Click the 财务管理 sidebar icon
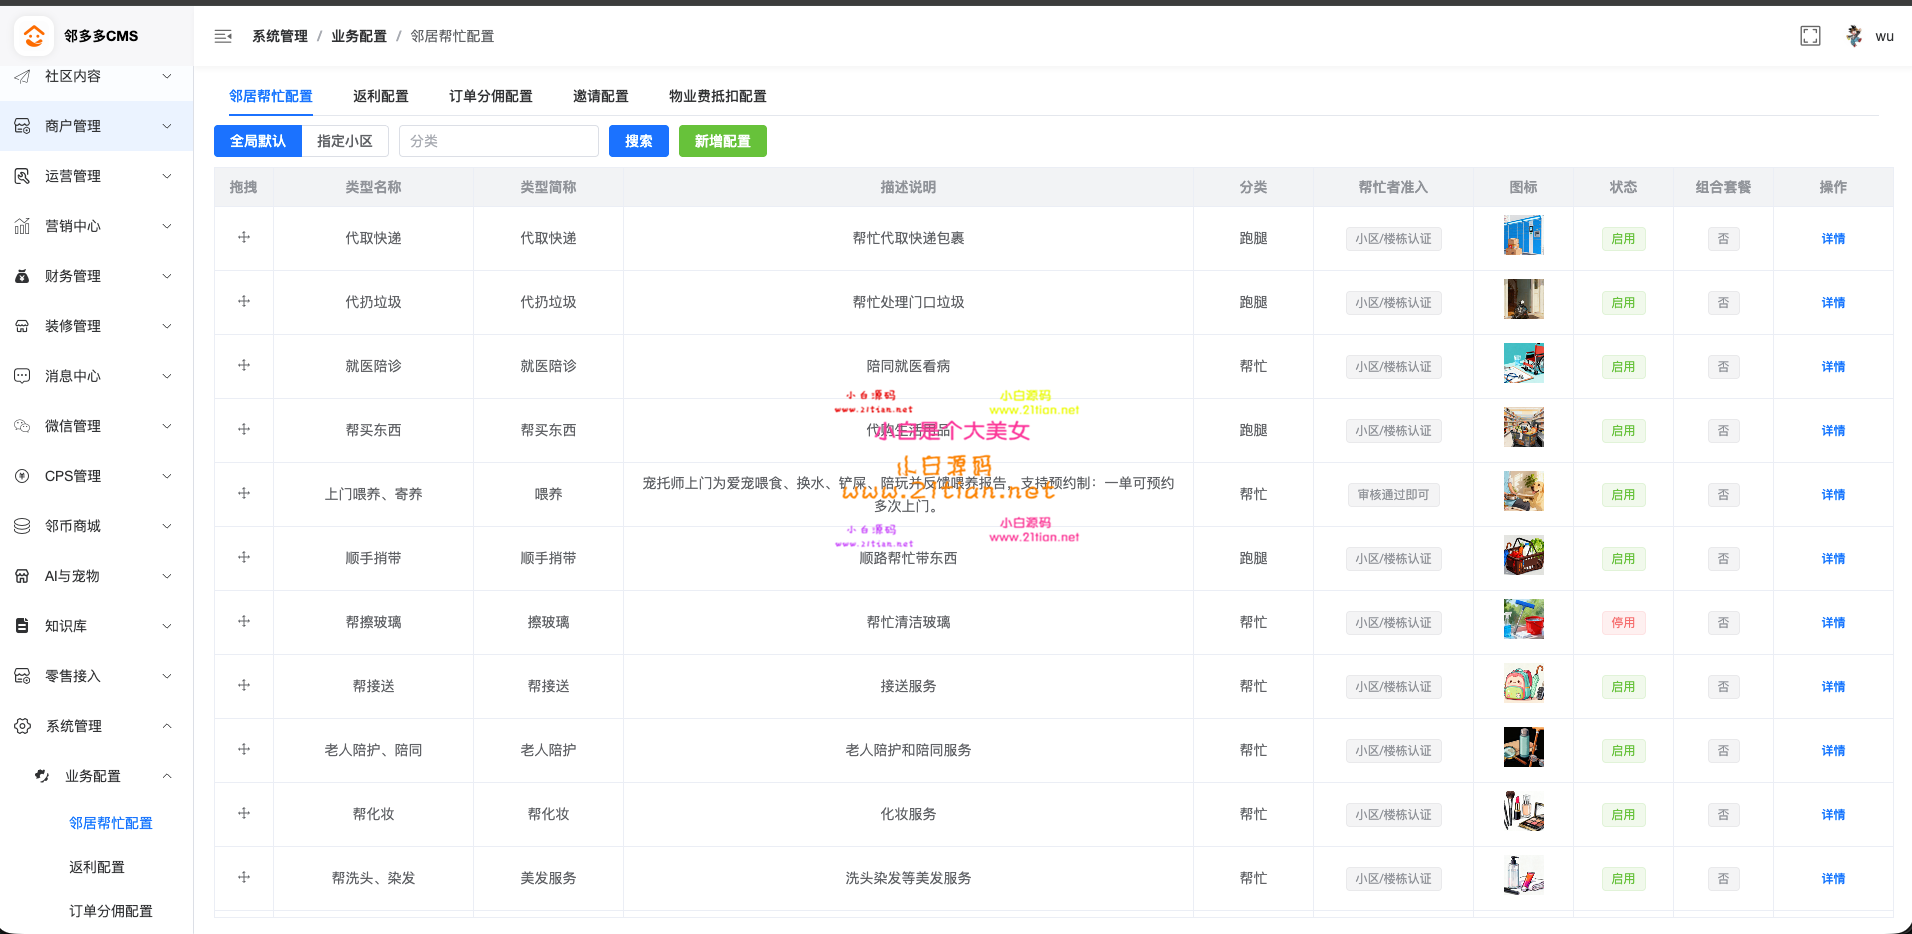Viewport: 1912px width, 934px height. 22,276
